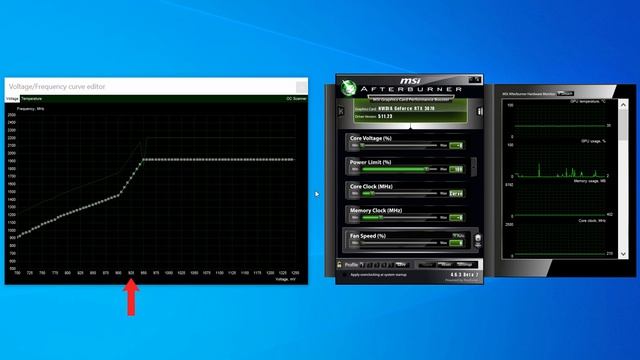
Task: Click the Fan Speed value box
Action: coord(456,243)
